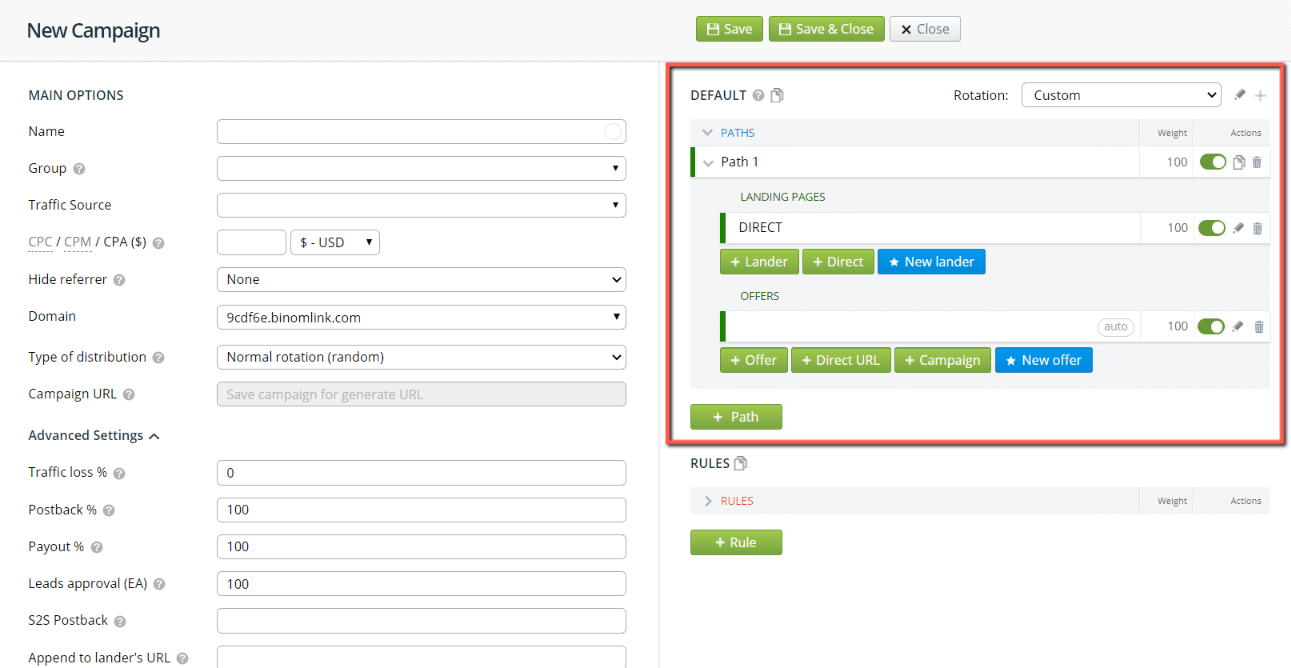Click the edit pencil on the DIRECT lander row
Screen dimensions: 1291x668
point(1239,228)
